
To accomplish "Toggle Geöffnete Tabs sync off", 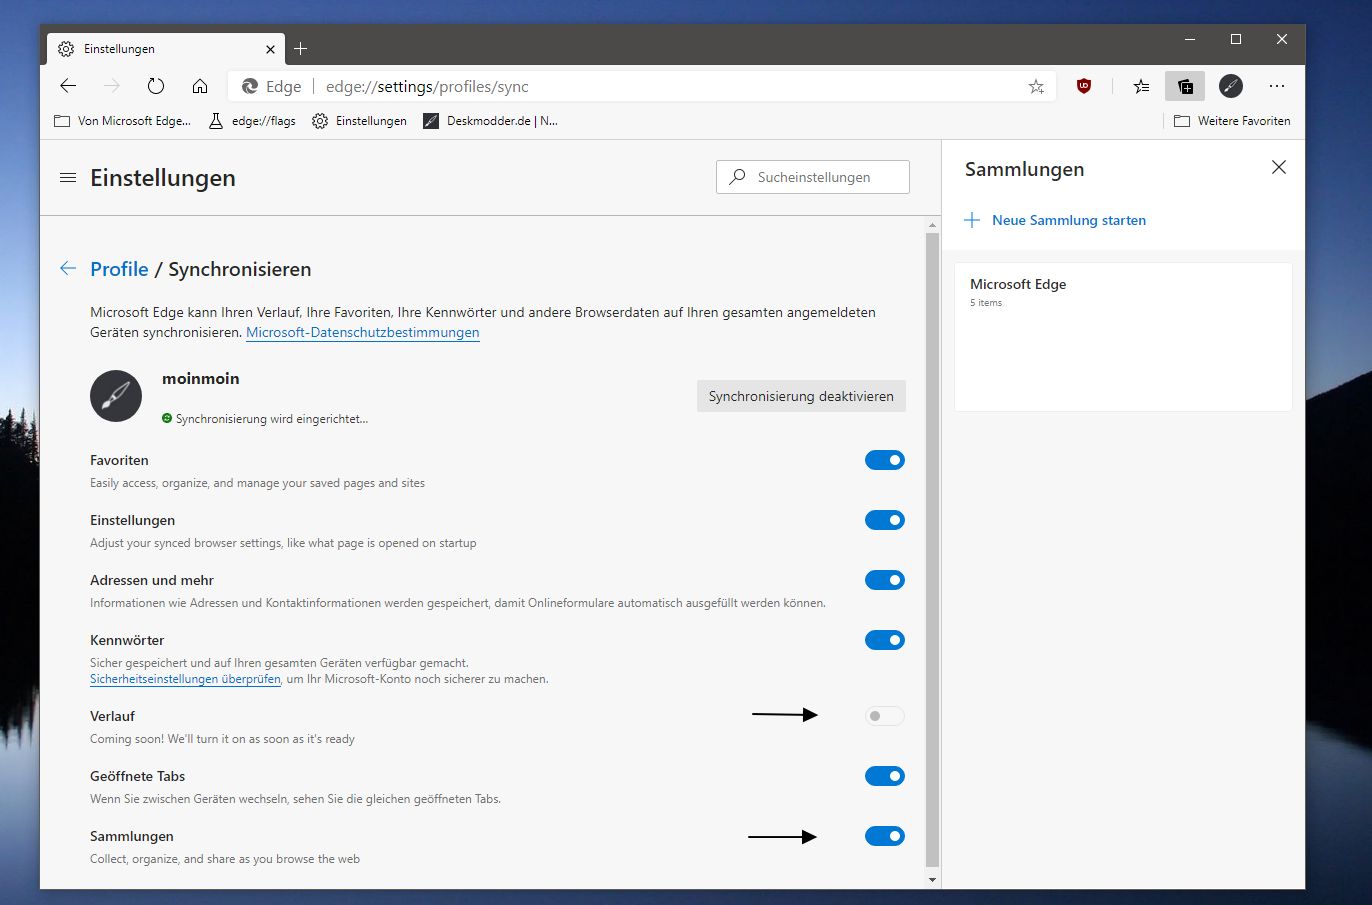I will [885, 776].
